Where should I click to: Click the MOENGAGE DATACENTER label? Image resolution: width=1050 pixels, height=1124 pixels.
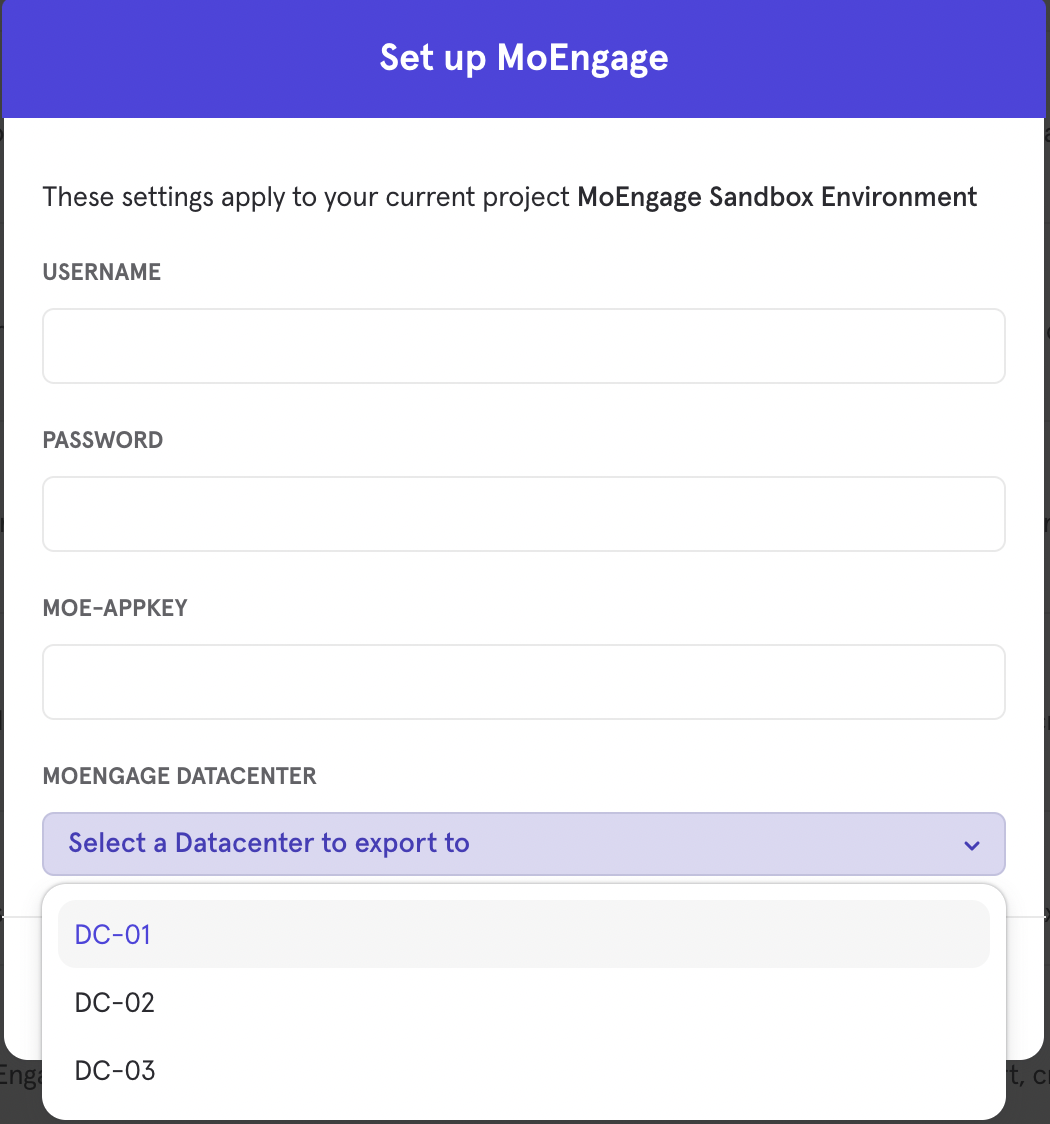[179, 776]
